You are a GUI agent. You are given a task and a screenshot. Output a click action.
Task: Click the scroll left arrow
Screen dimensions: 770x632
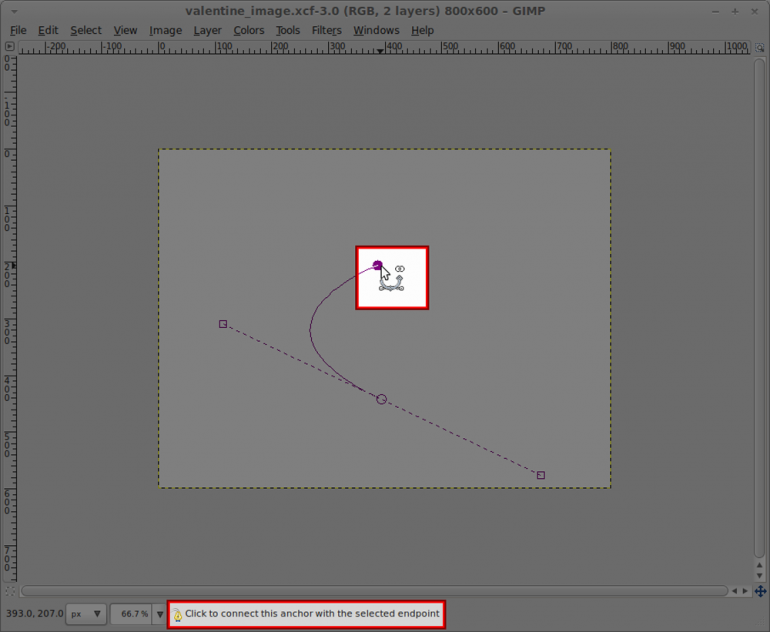click(x=735, y=591)
